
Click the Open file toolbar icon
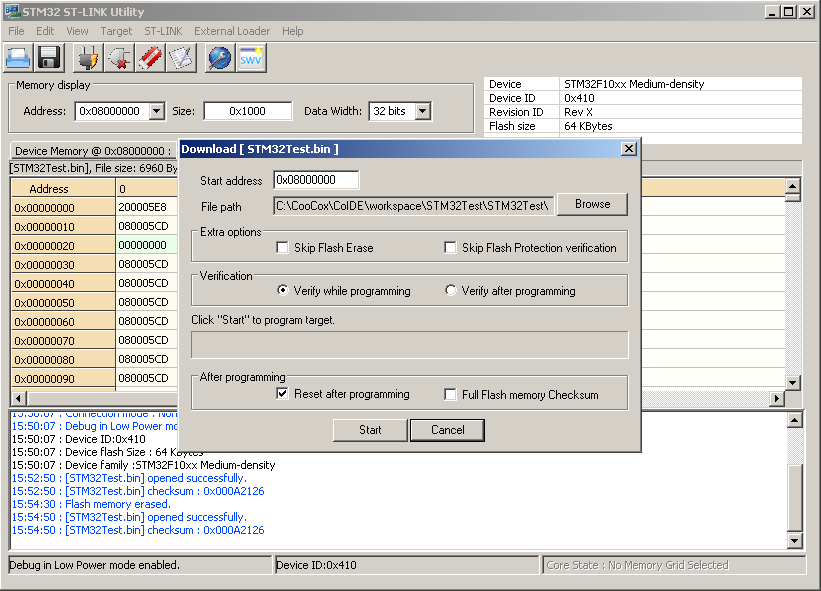coord(20,58)
